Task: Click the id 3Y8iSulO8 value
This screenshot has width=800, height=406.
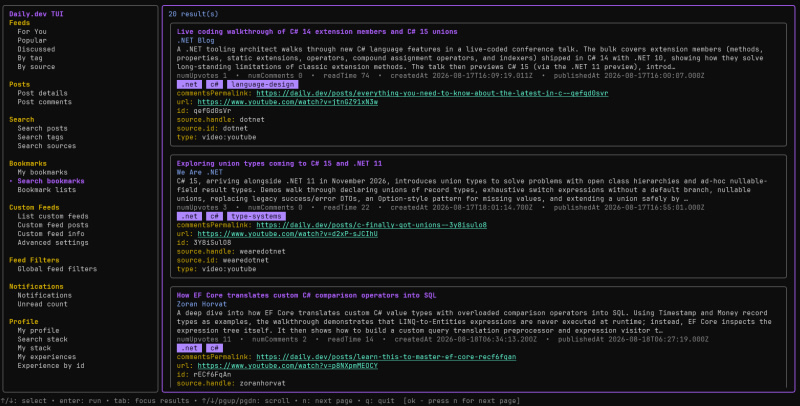Action: pyautogui.click(x=212, y=243)
